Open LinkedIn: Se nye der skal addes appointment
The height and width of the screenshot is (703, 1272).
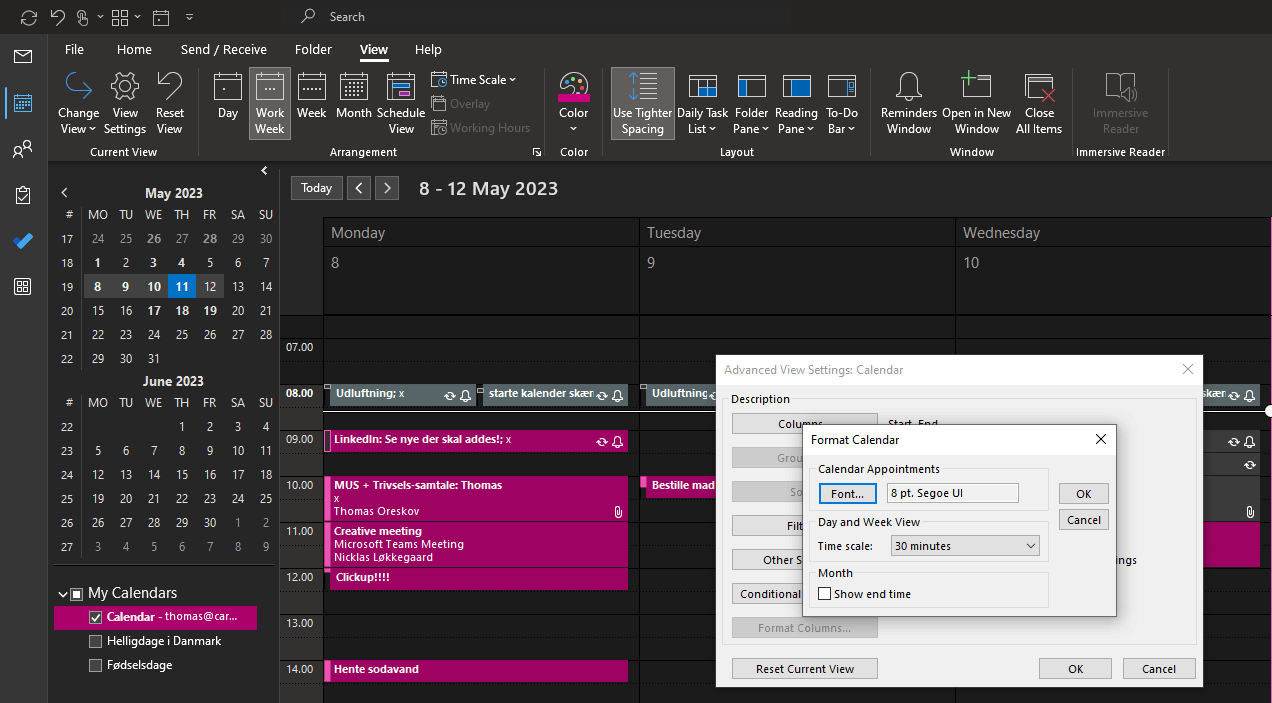(476, 440)
